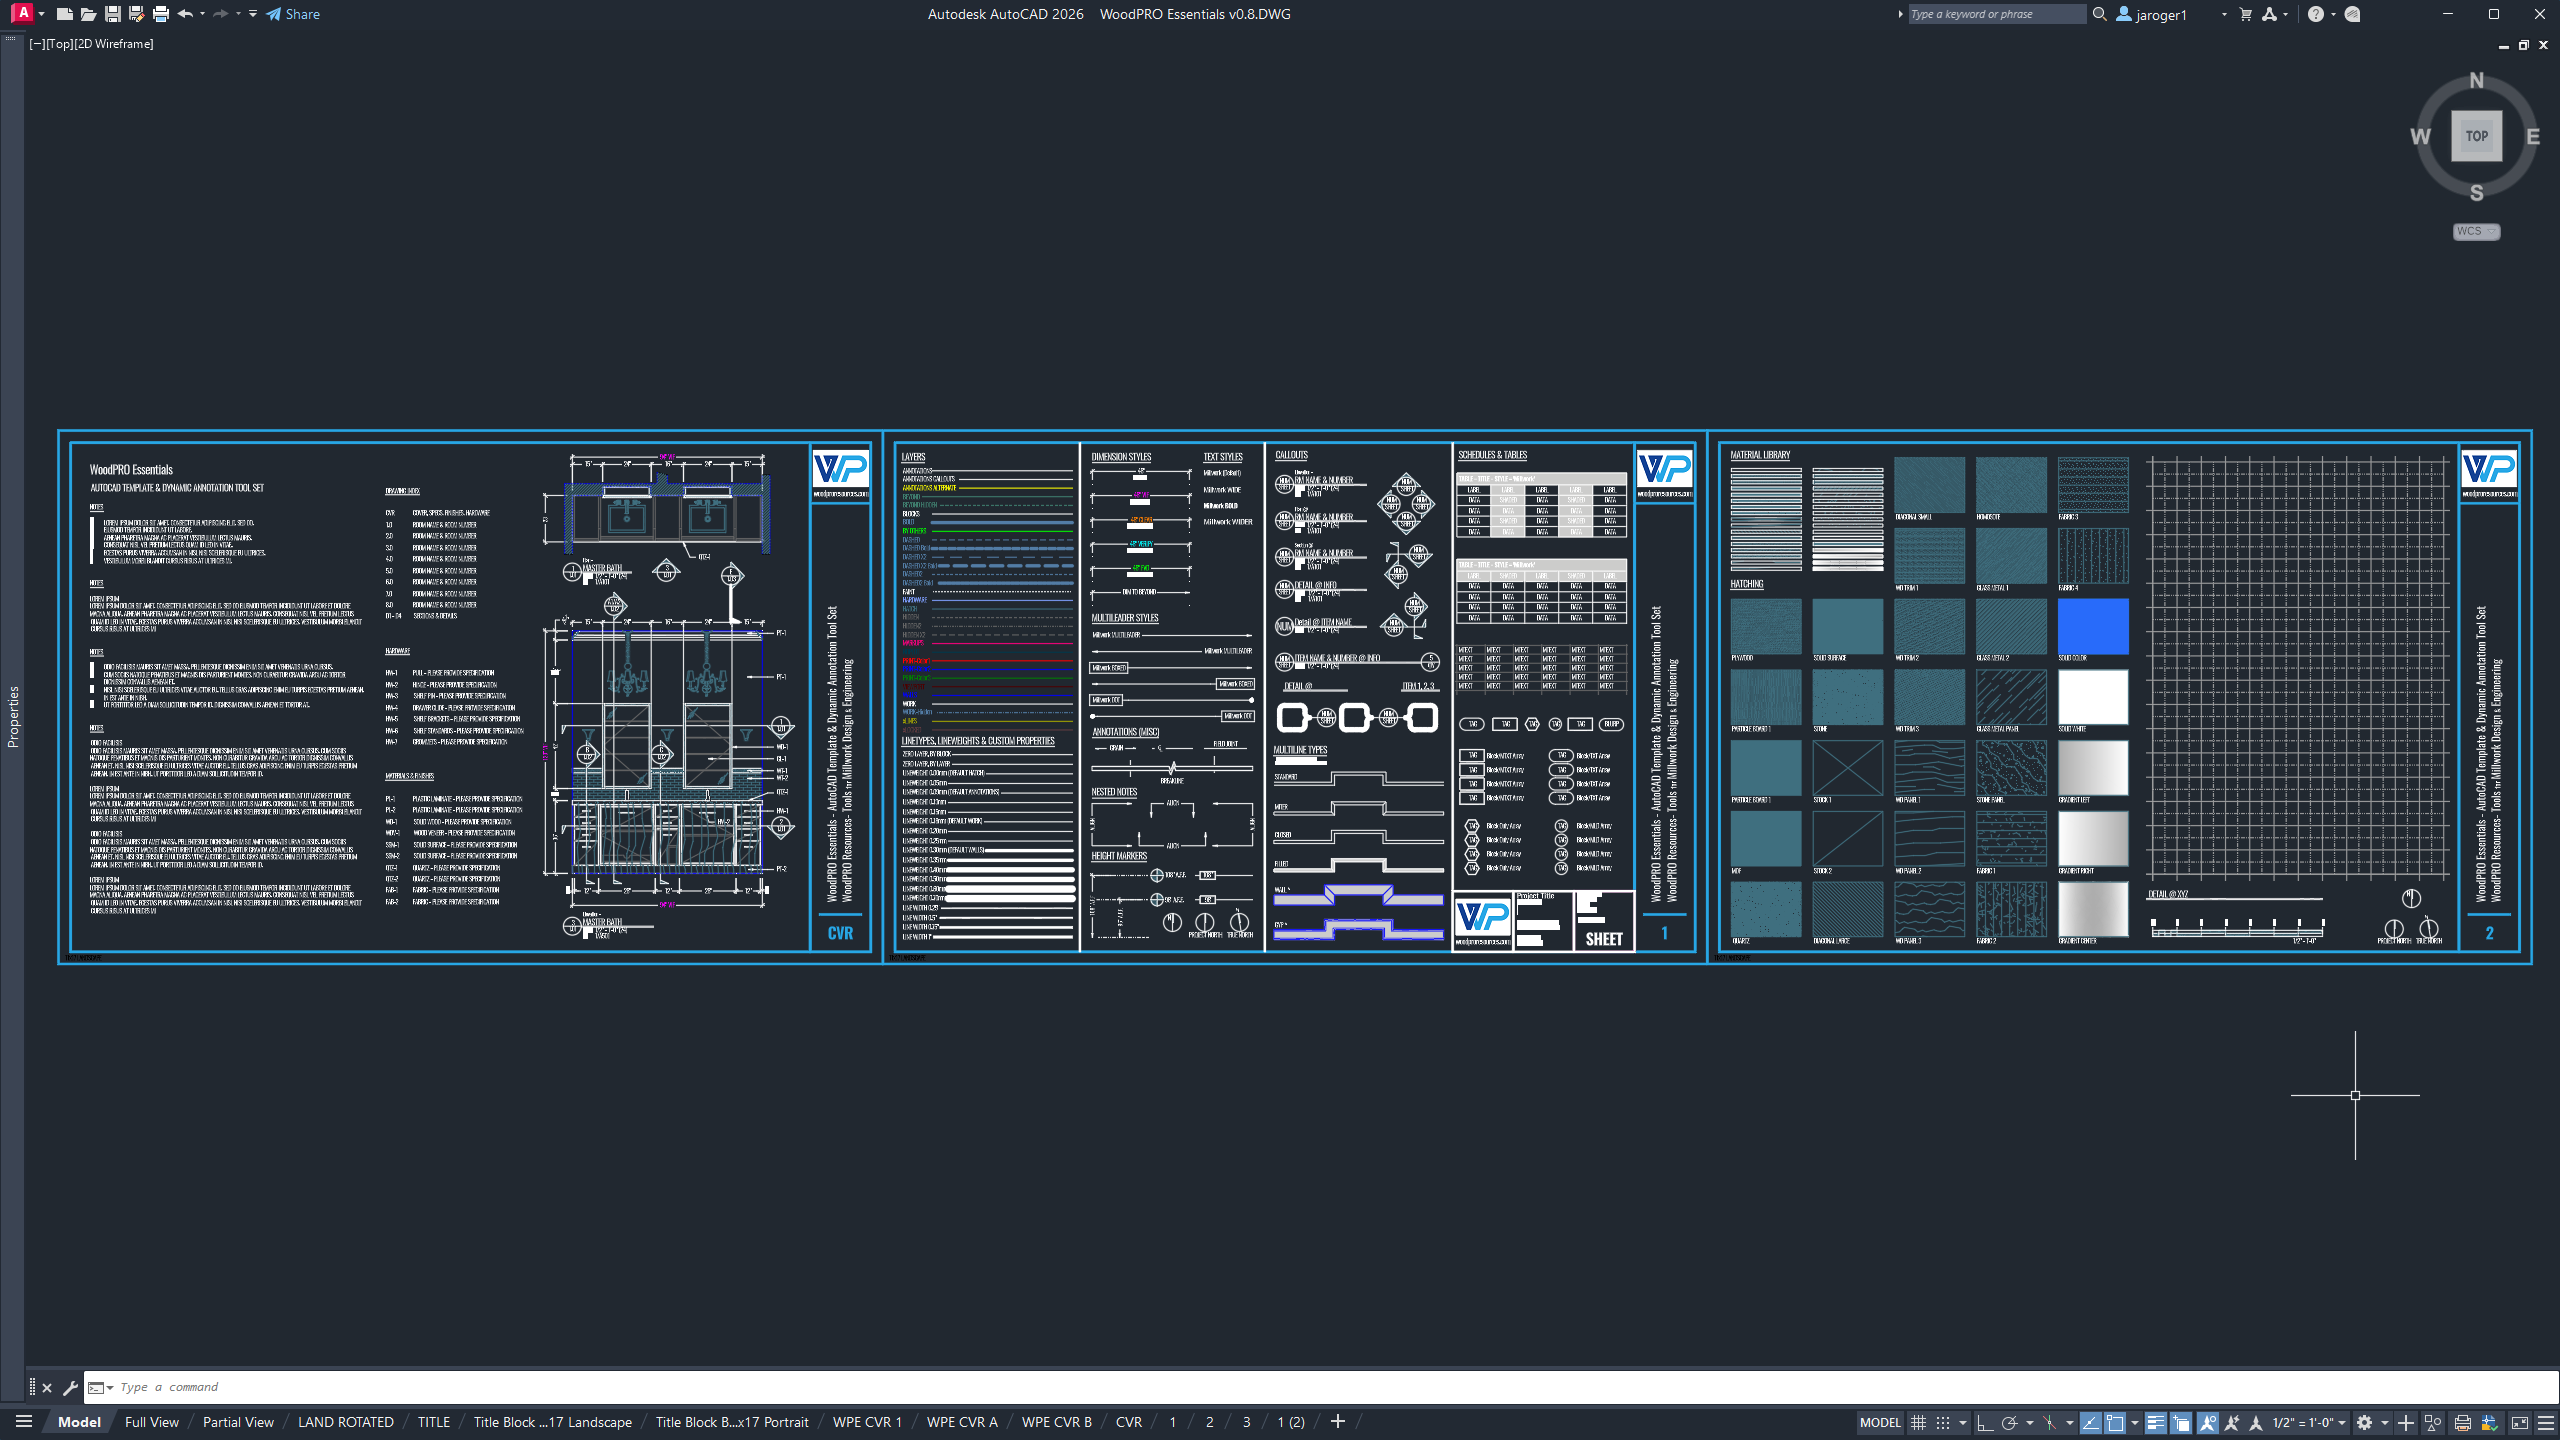Open the Autodesk App Store cart icon
Screen dimensions: 2560x1440
pos(2246,14)
